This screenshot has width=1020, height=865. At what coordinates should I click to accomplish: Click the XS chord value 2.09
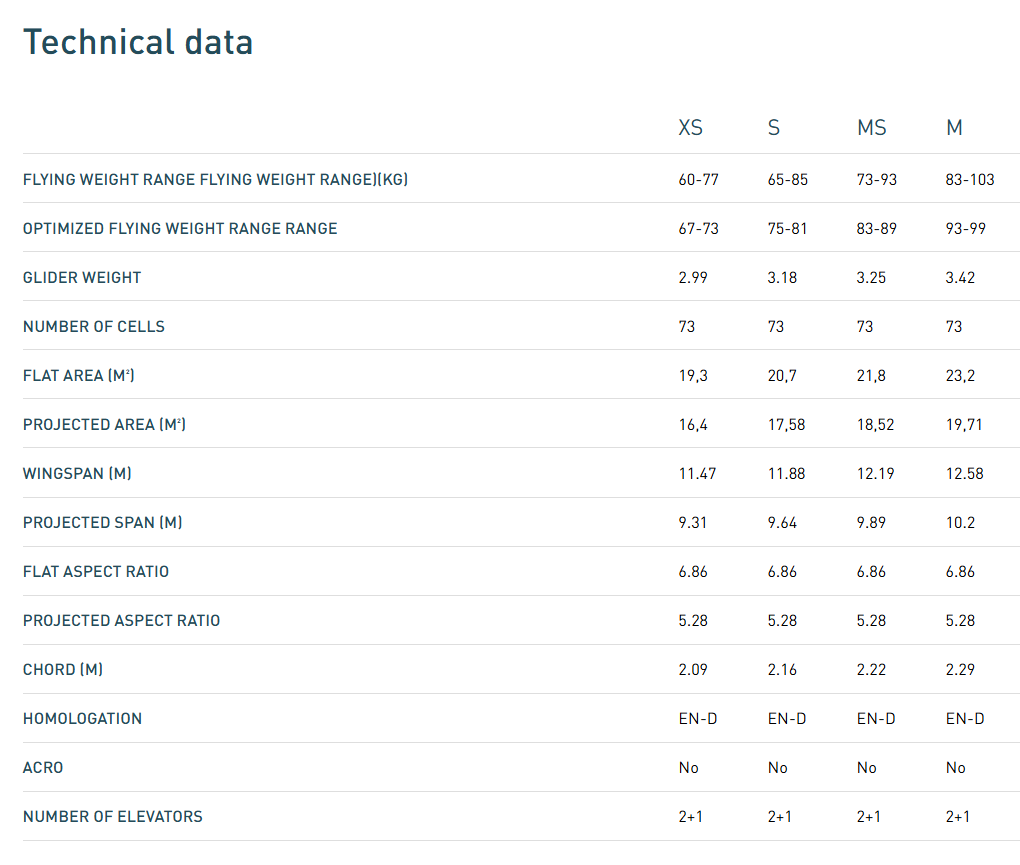[x=693, y=670]
